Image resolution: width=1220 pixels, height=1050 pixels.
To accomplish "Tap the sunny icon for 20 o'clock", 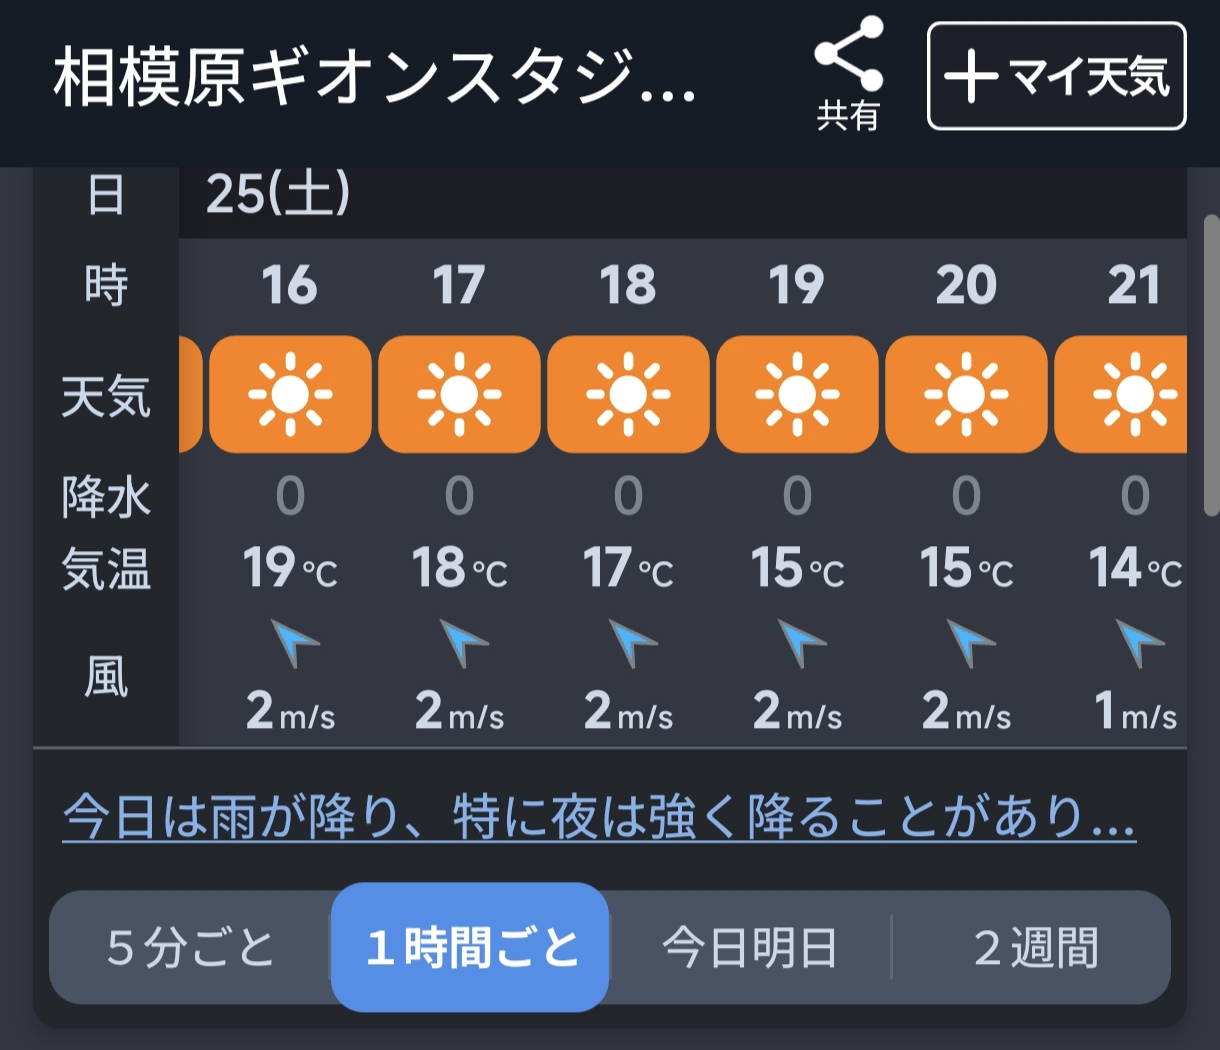I will (x=966, y=395).
